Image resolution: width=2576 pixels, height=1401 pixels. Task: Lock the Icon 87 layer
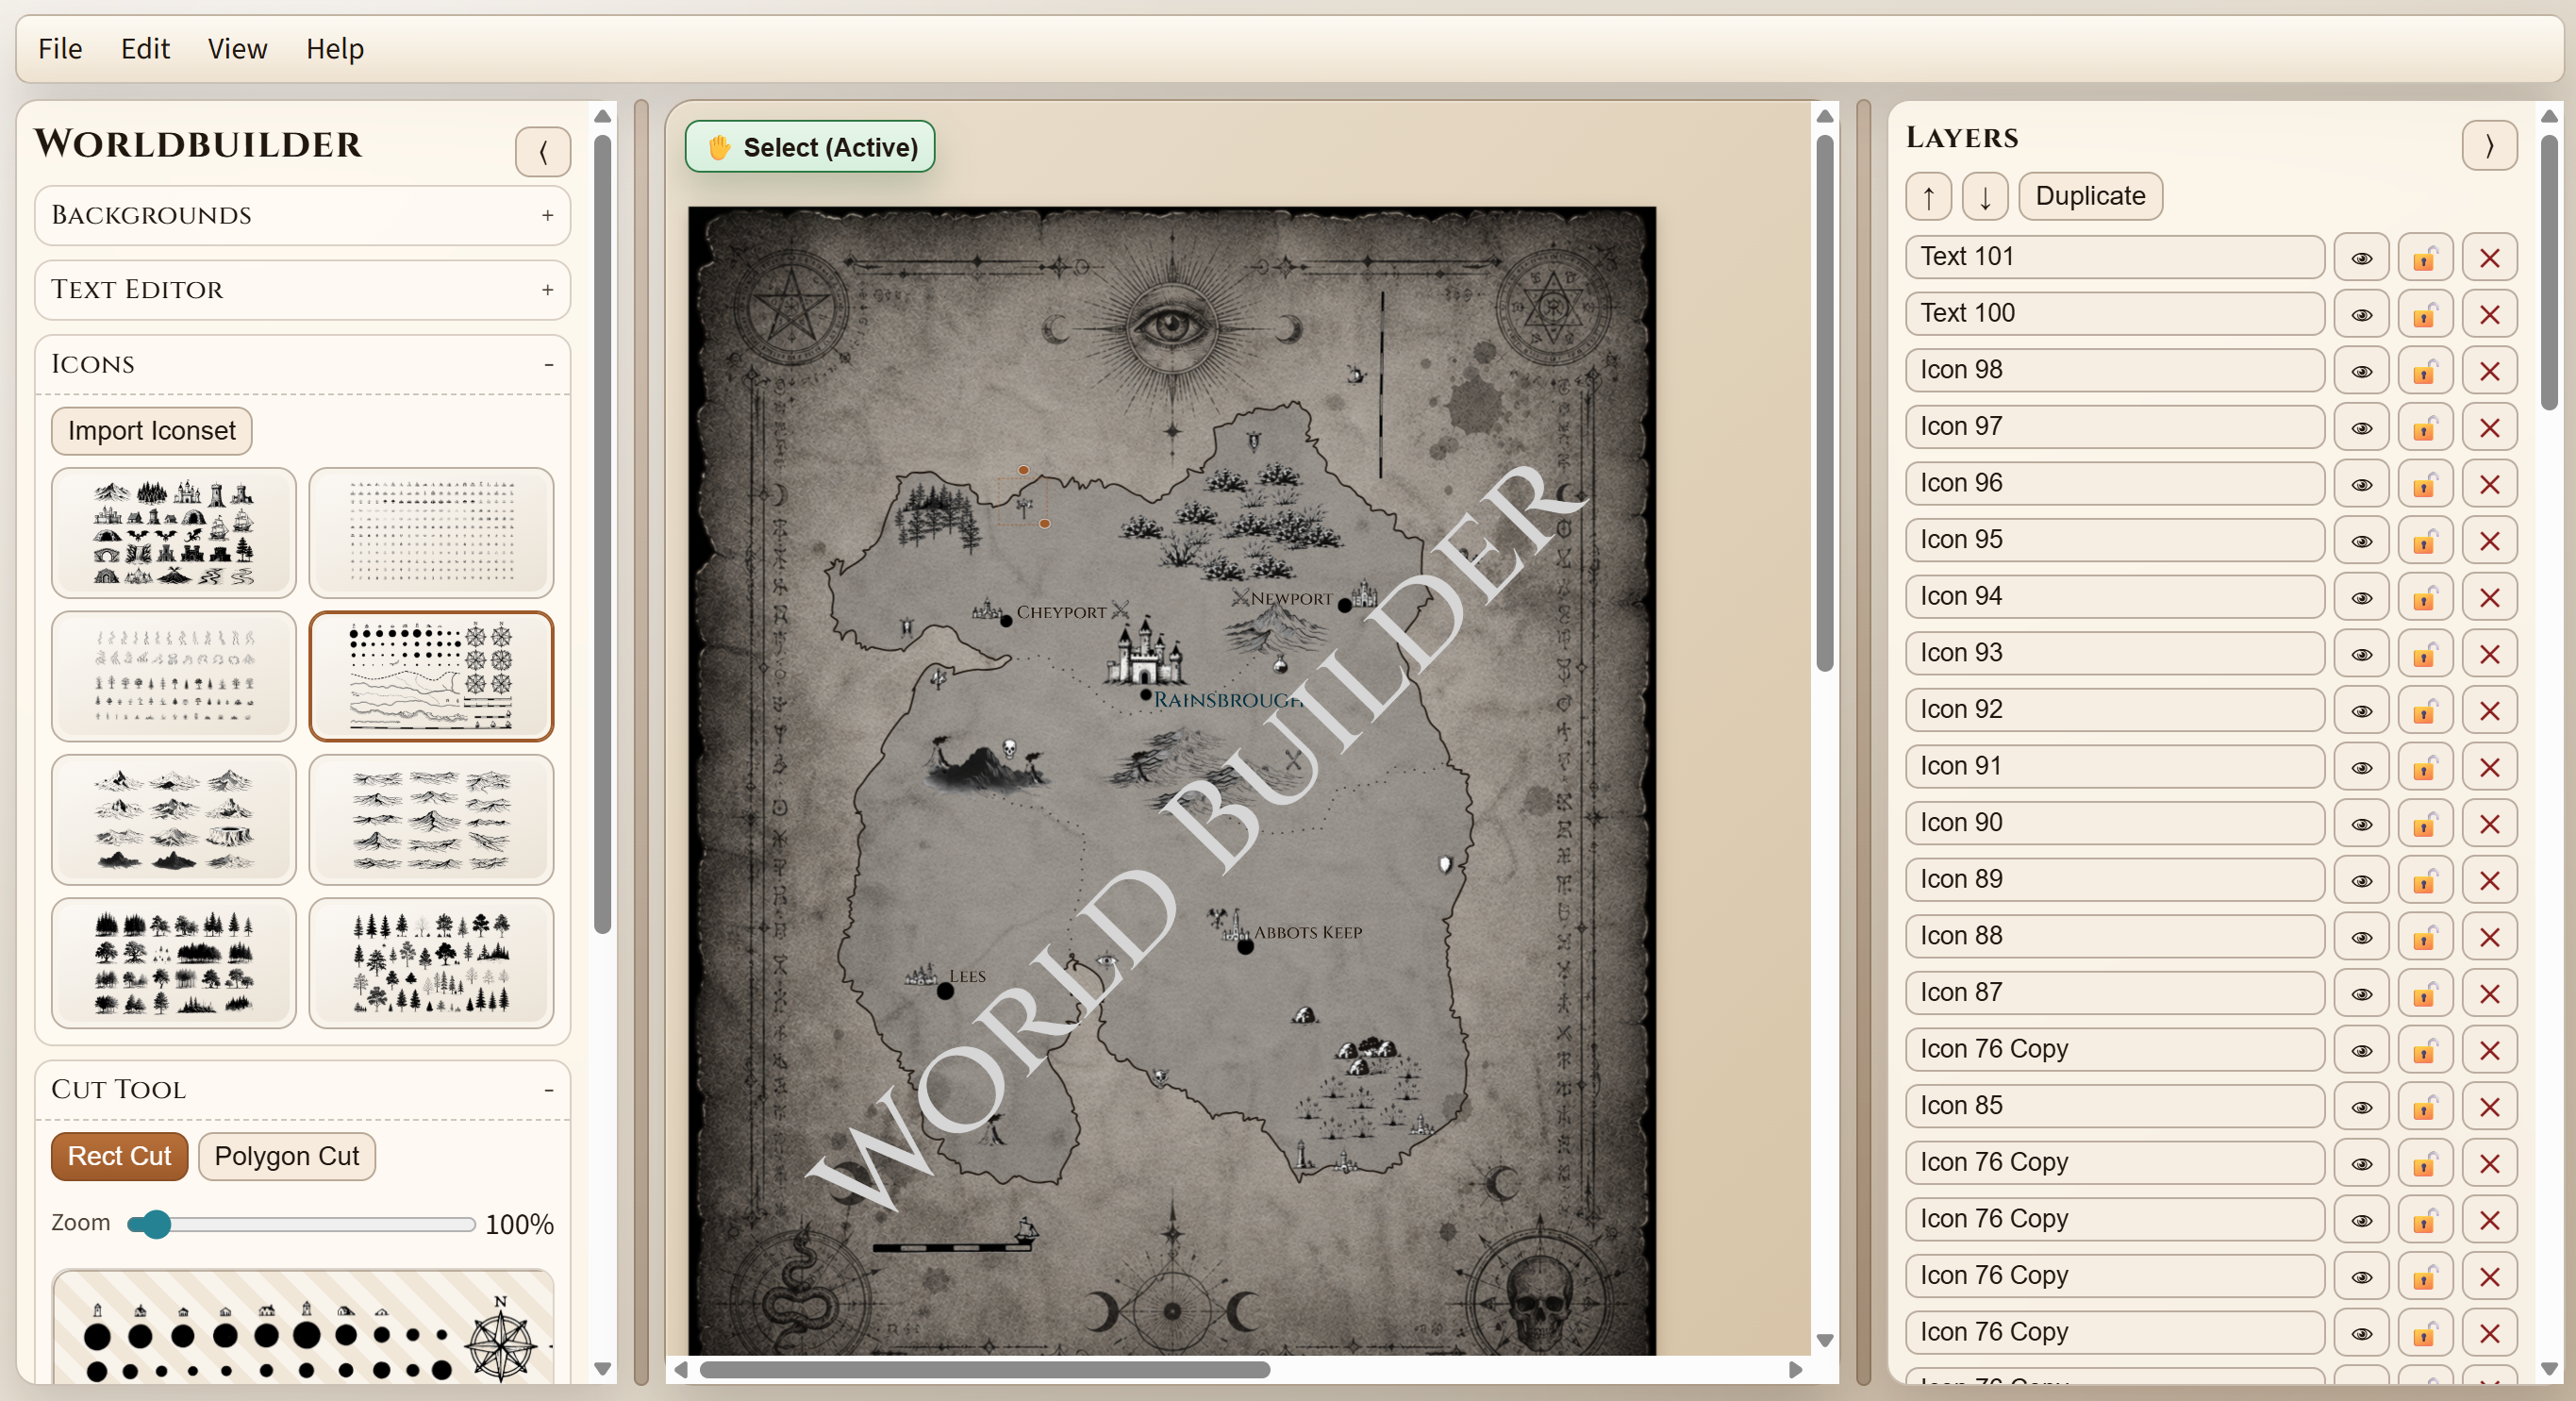tap(2425, 994)
